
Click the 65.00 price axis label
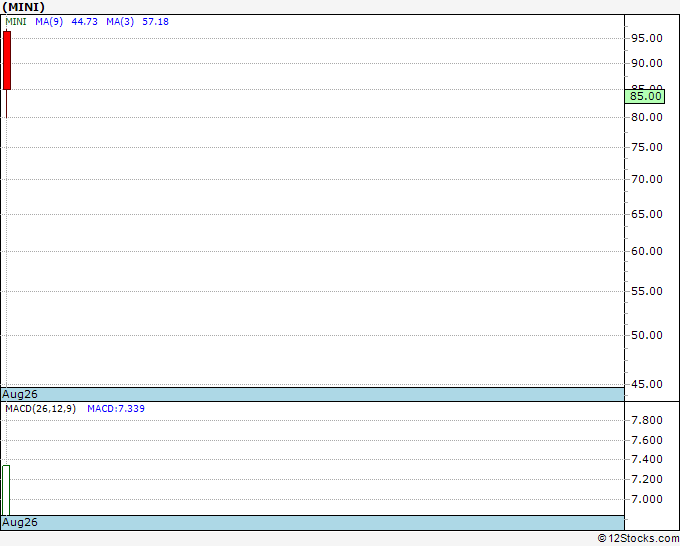pos(647,214)
